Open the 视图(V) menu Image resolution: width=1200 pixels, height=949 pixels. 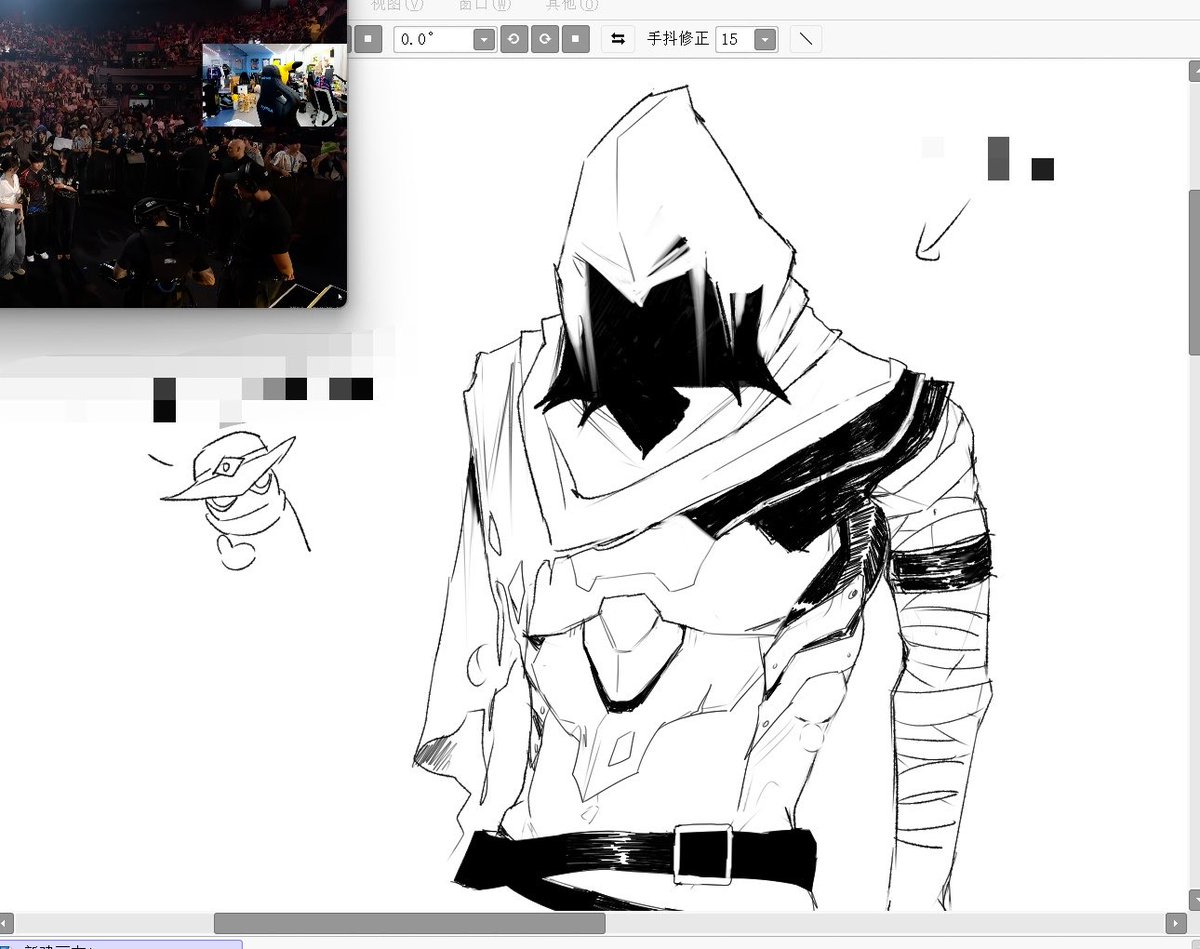[x=397, y=5]
